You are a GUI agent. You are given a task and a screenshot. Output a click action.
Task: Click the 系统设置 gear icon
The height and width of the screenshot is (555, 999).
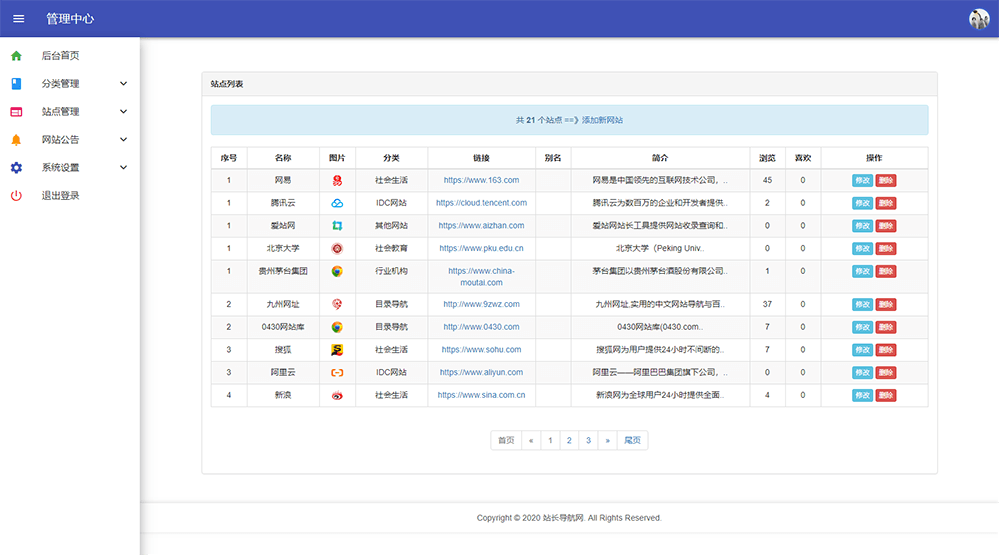point(17,168)
